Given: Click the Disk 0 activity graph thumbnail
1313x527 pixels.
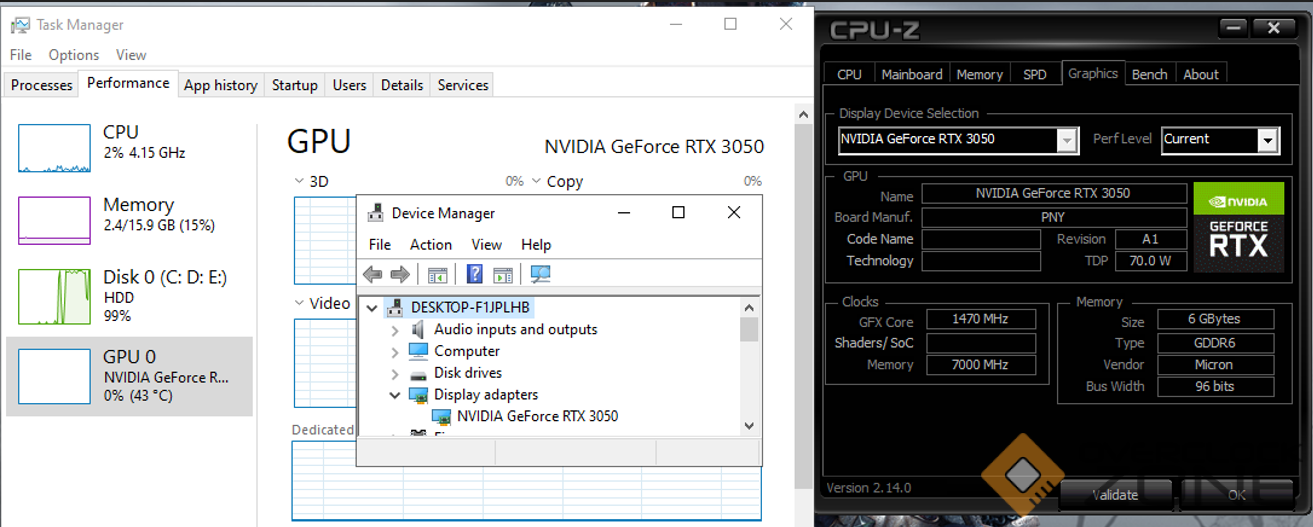Looking at the screenshot, I should (54, 295).
